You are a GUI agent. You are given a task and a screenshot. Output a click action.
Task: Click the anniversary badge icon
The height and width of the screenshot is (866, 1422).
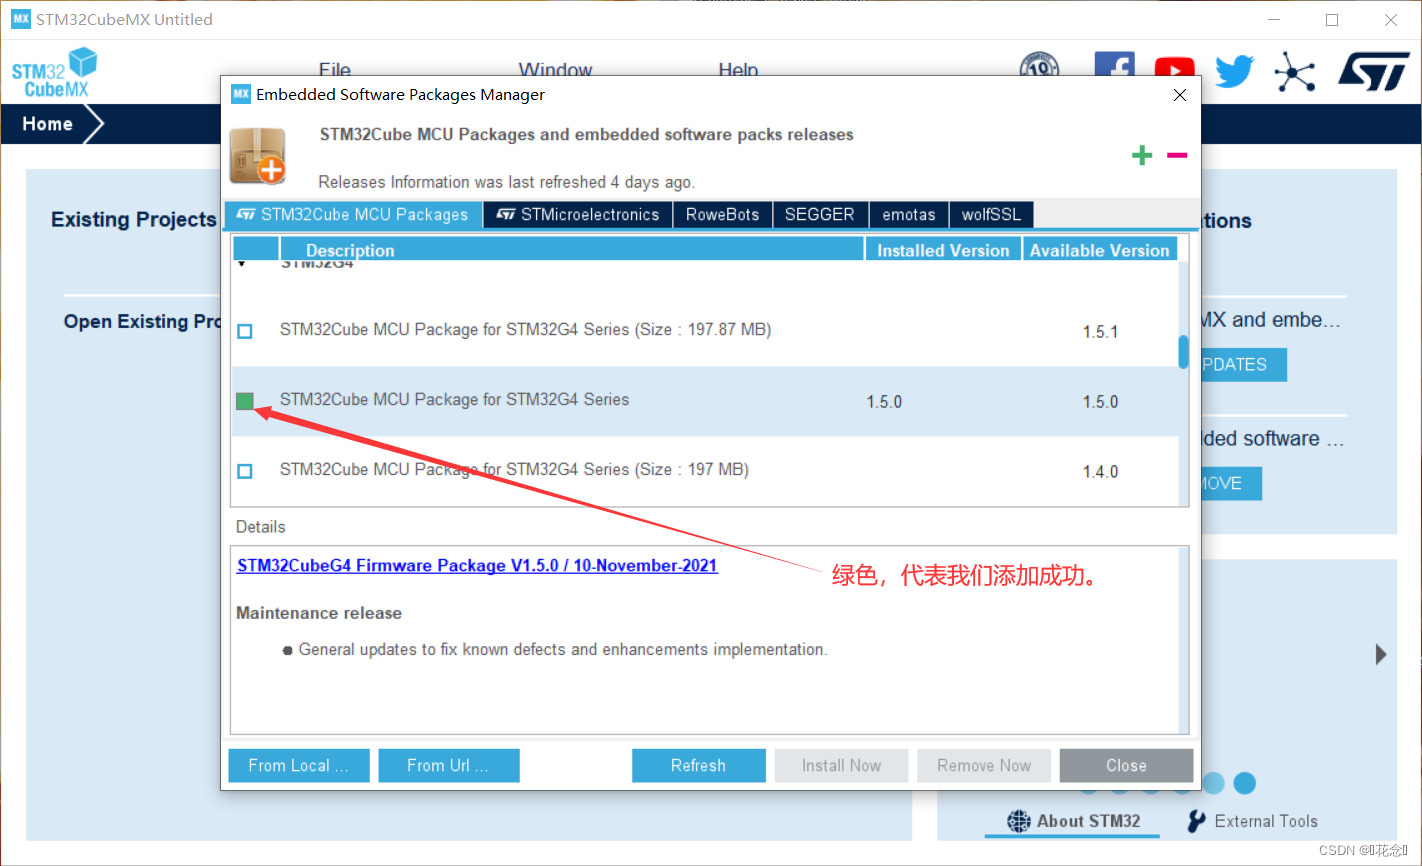tap(1039, 65)
